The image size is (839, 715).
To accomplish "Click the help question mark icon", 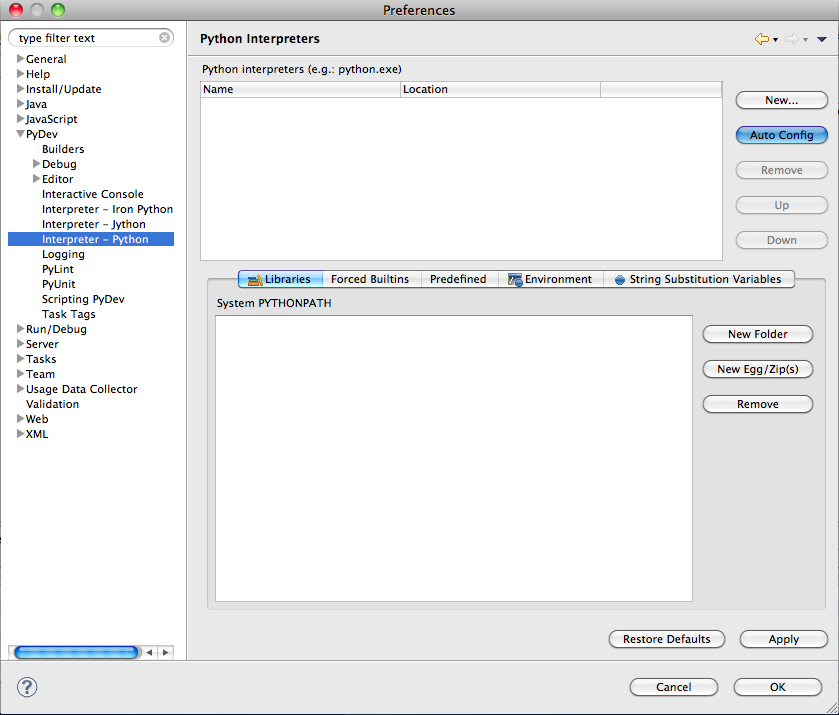I will coord(26,688).
